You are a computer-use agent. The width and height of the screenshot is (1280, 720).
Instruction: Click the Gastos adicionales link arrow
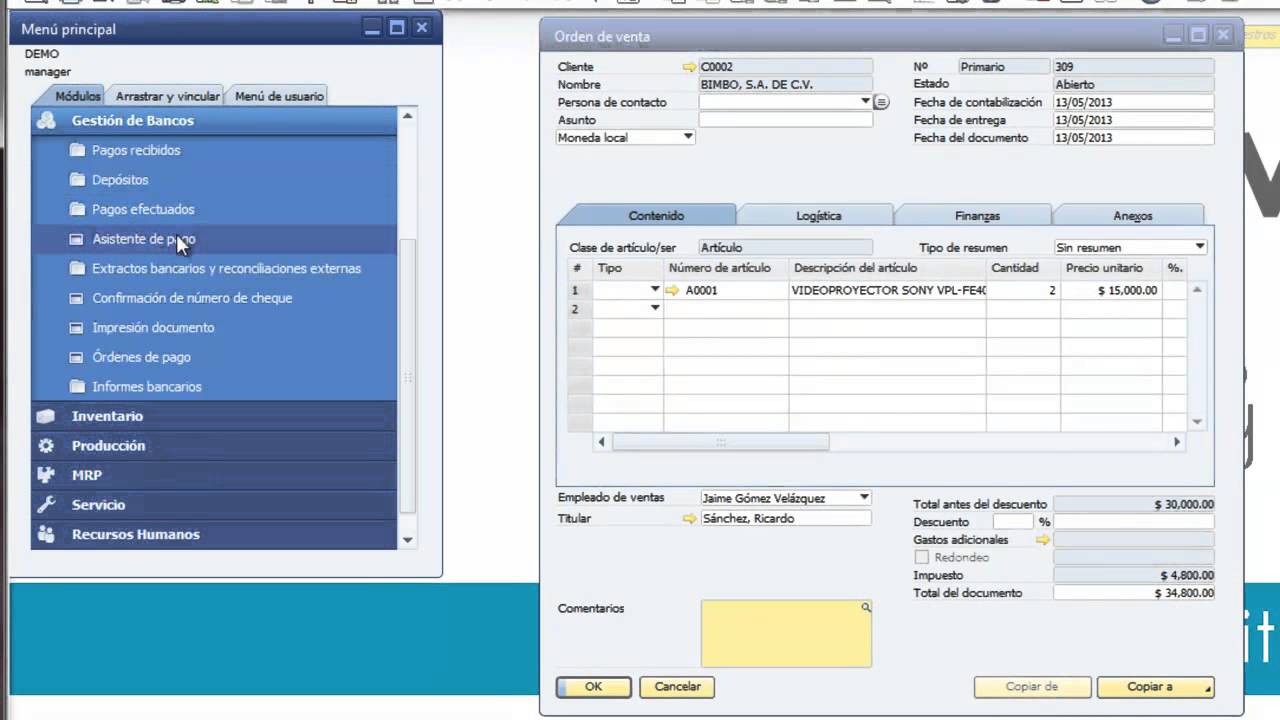pos(1043,540)
